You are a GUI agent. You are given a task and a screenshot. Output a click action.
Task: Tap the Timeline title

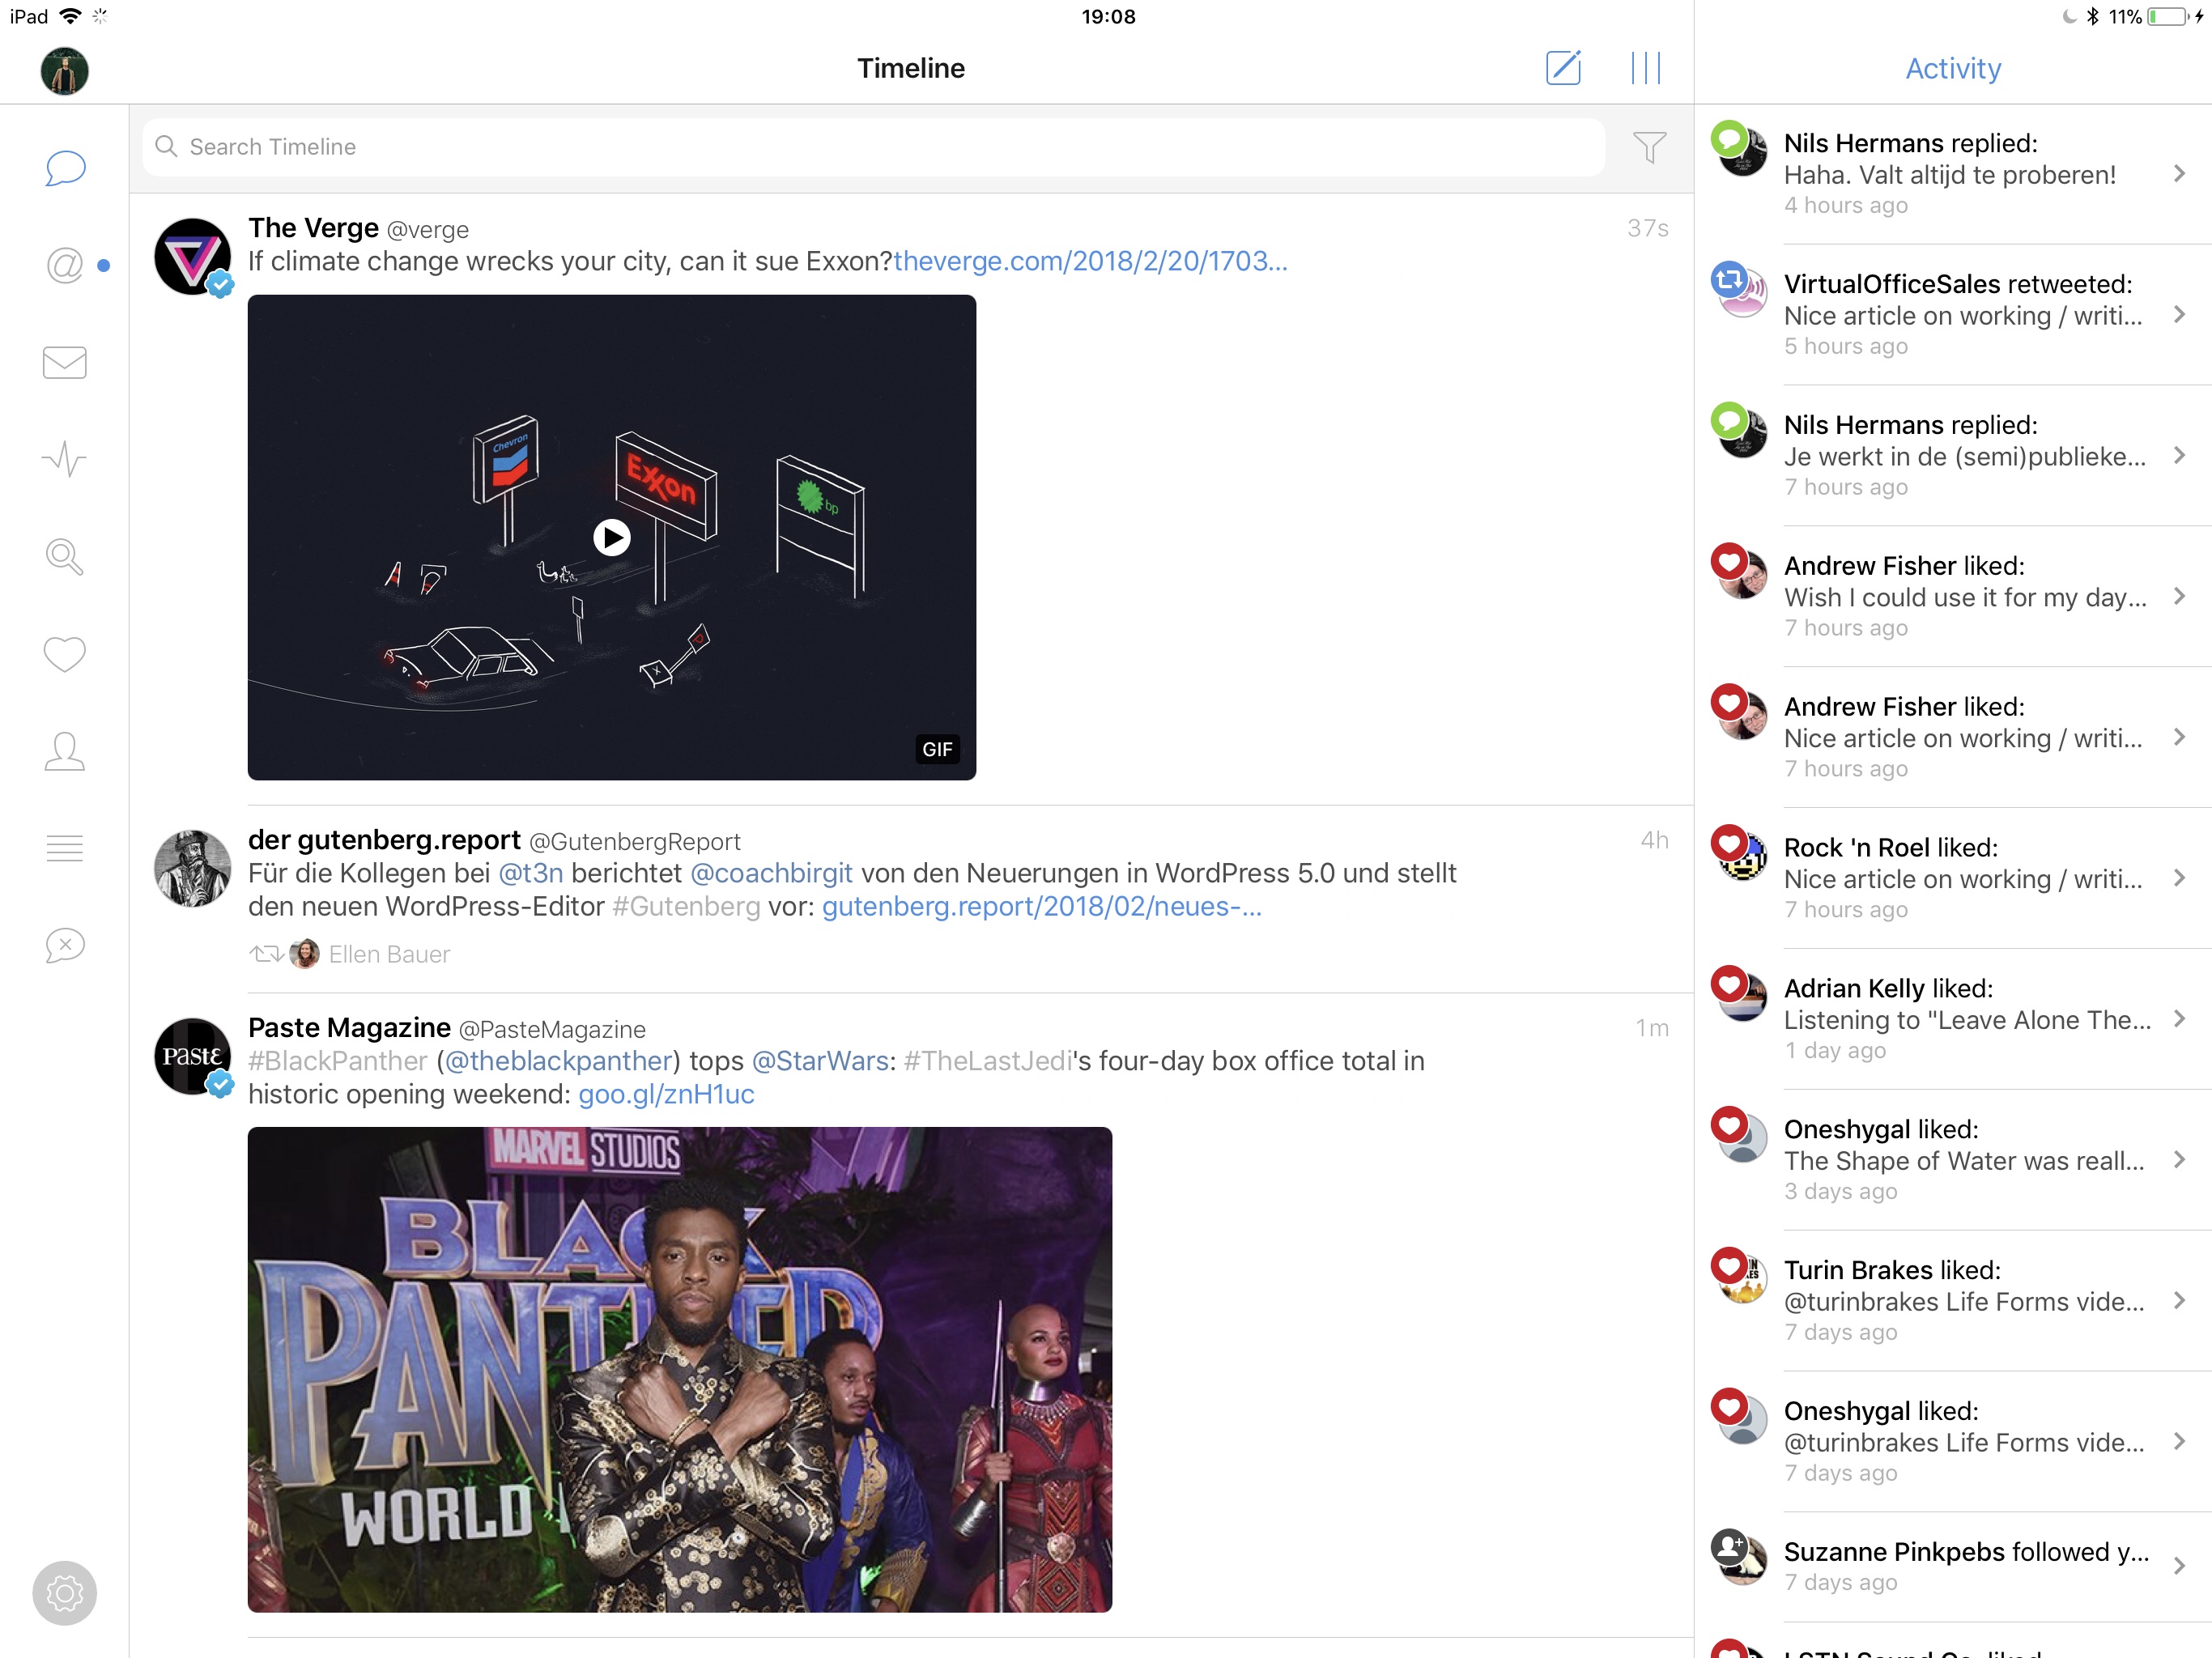pos(911,68)
